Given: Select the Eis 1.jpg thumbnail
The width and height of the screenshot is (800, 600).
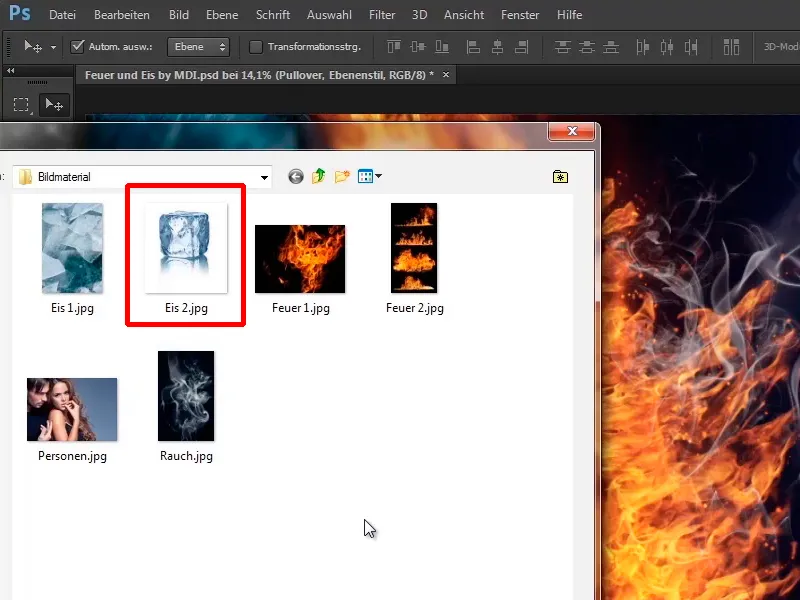Looking at the screenshot, I should pos(72,248).
